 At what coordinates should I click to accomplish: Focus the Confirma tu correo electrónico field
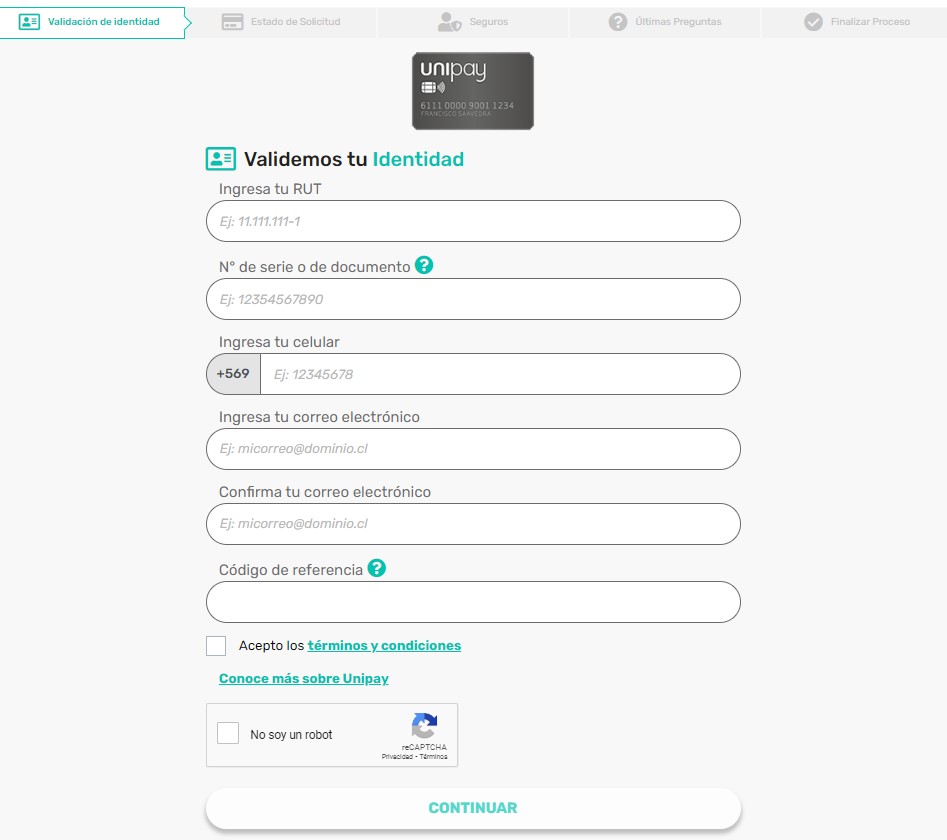[x=473, y=524]
